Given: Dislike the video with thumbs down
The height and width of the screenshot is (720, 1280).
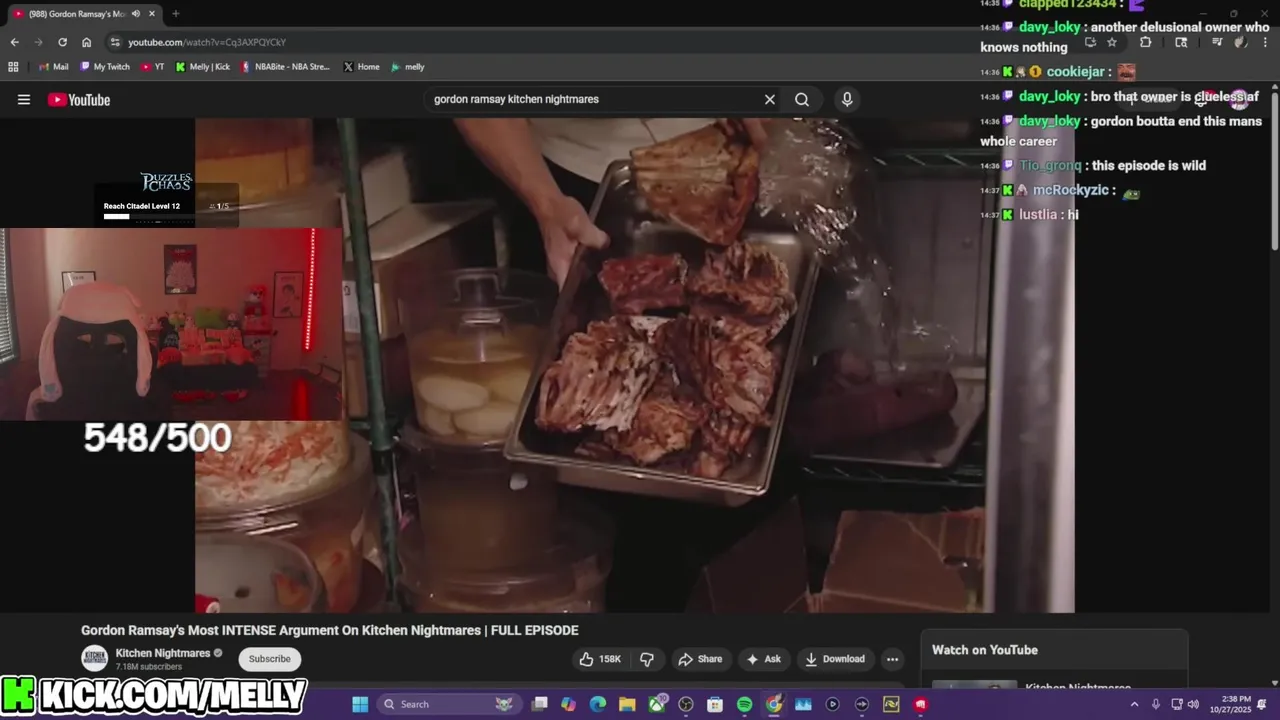Looking at the screenshot, I should [647, 659].
